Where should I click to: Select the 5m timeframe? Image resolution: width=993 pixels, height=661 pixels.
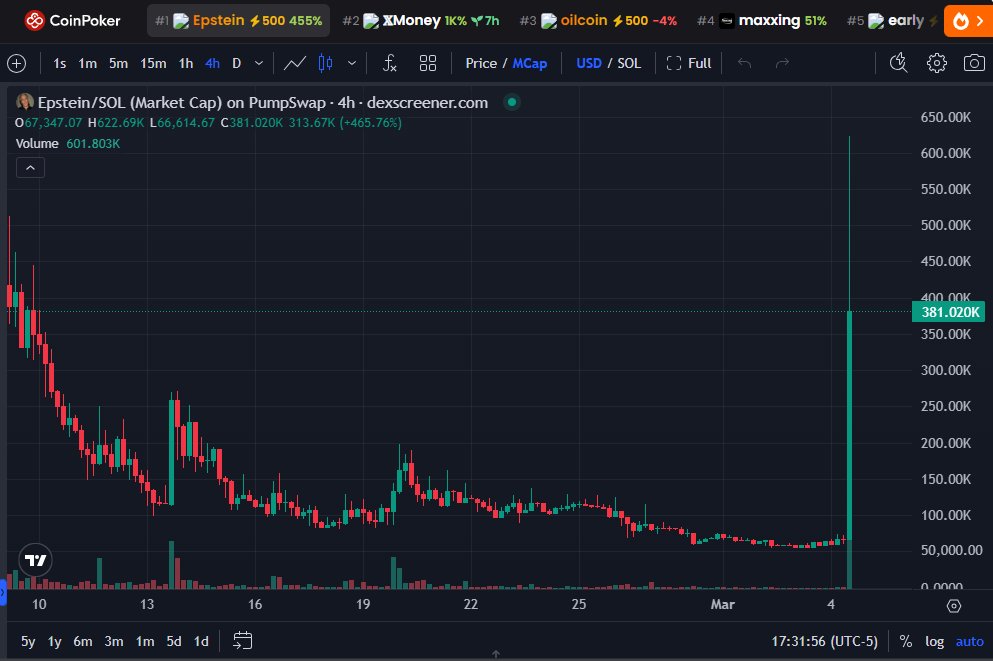pos(118,63)
